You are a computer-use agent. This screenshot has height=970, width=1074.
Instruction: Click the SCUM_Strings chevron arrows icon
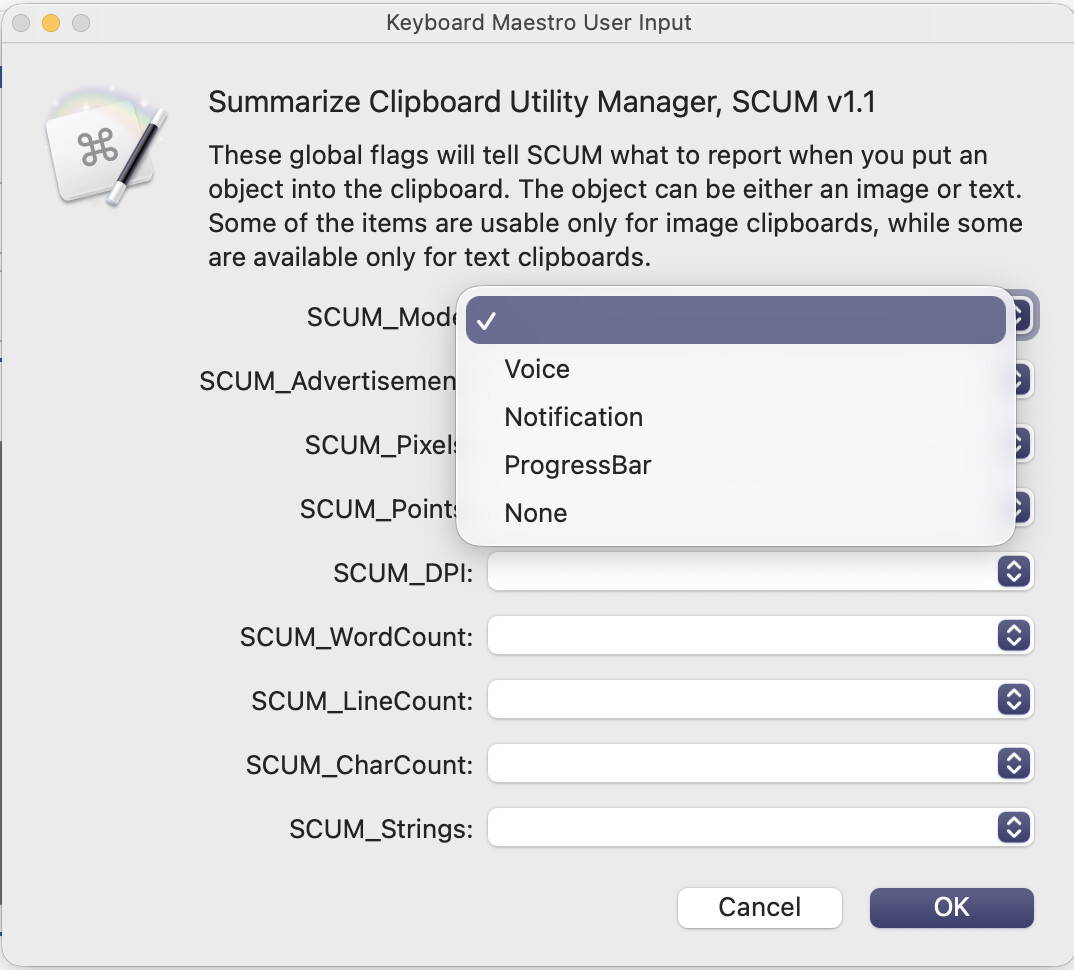1013,828
